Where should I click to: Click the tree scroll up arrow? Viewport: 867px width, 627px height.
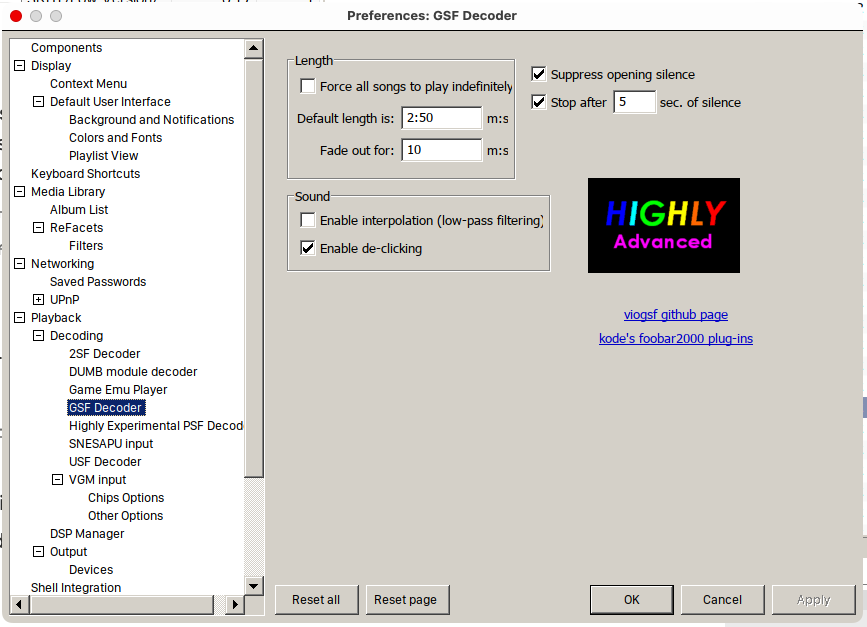point(253,48)
